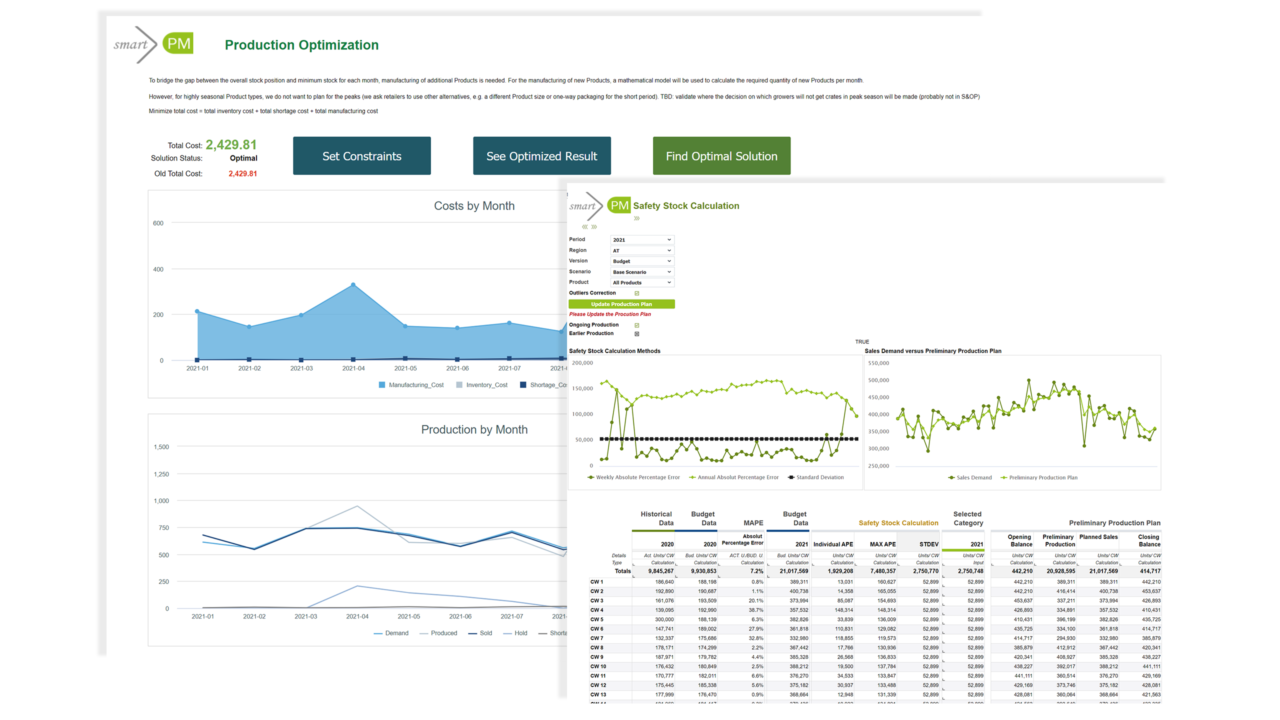Image resolution: width=1280 pixels, height=720 pixels.
Task: Open the Period dropdown showing 2021
Action: 642,240
